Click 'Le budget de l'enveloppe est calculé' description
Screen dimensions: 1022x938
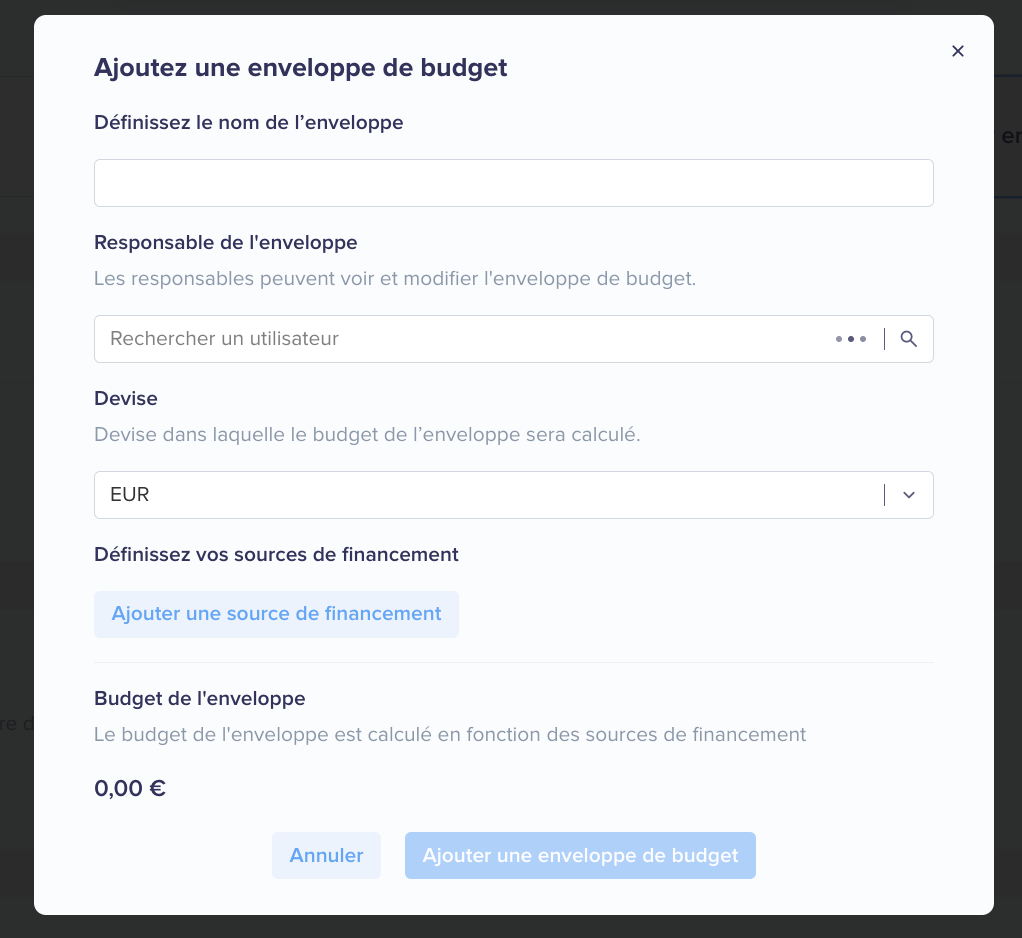[450, 735]
